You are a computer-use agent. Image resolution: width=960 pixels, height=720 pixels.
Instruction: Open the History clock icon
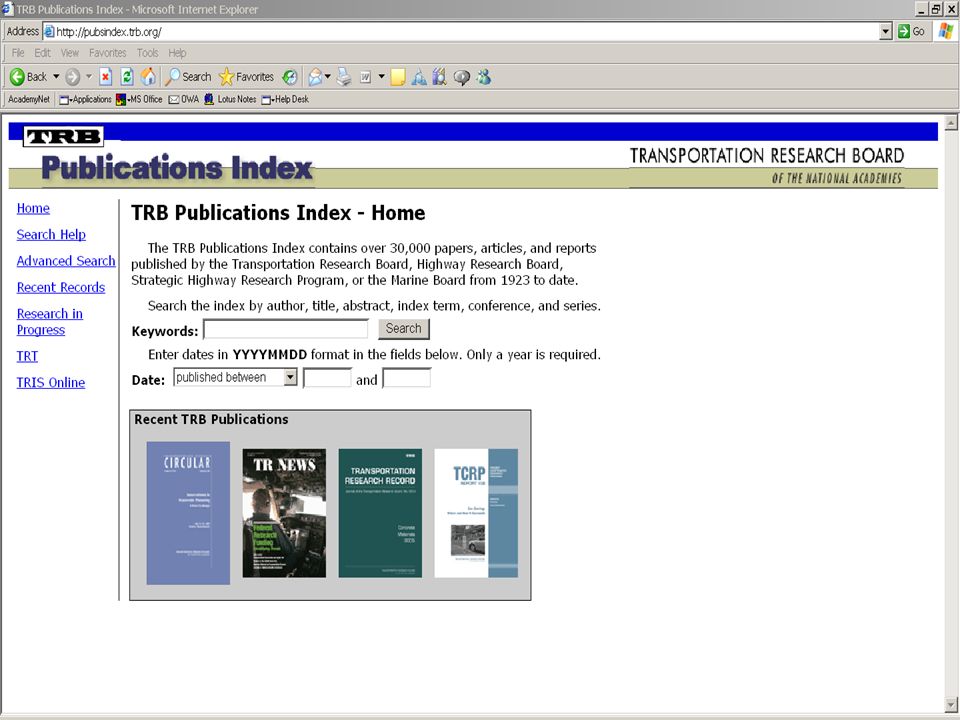(290, 77)
